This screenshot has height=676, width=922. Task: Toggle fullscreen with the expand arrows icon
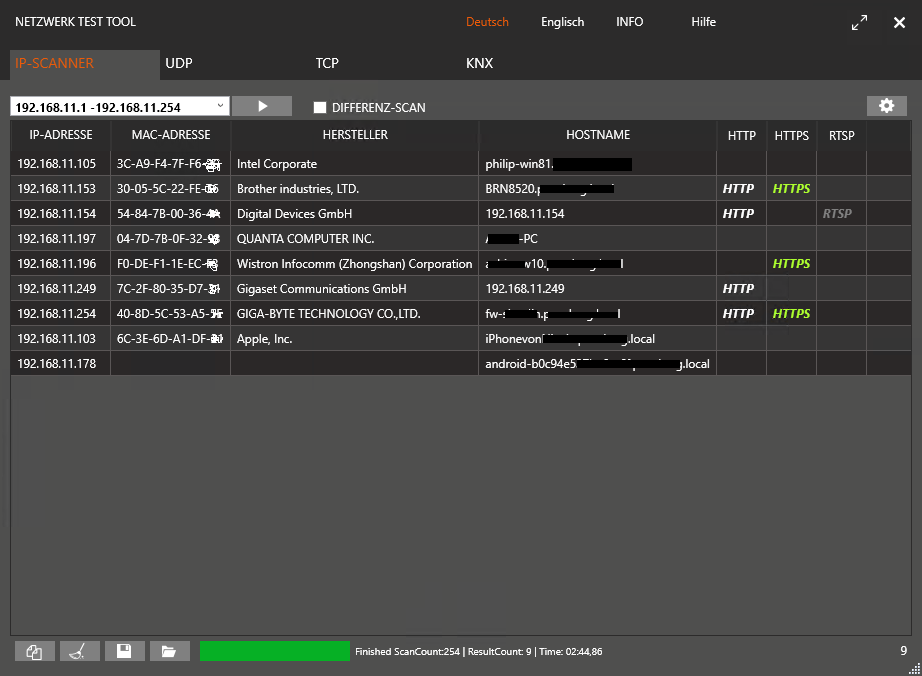[x=859, y=23]
